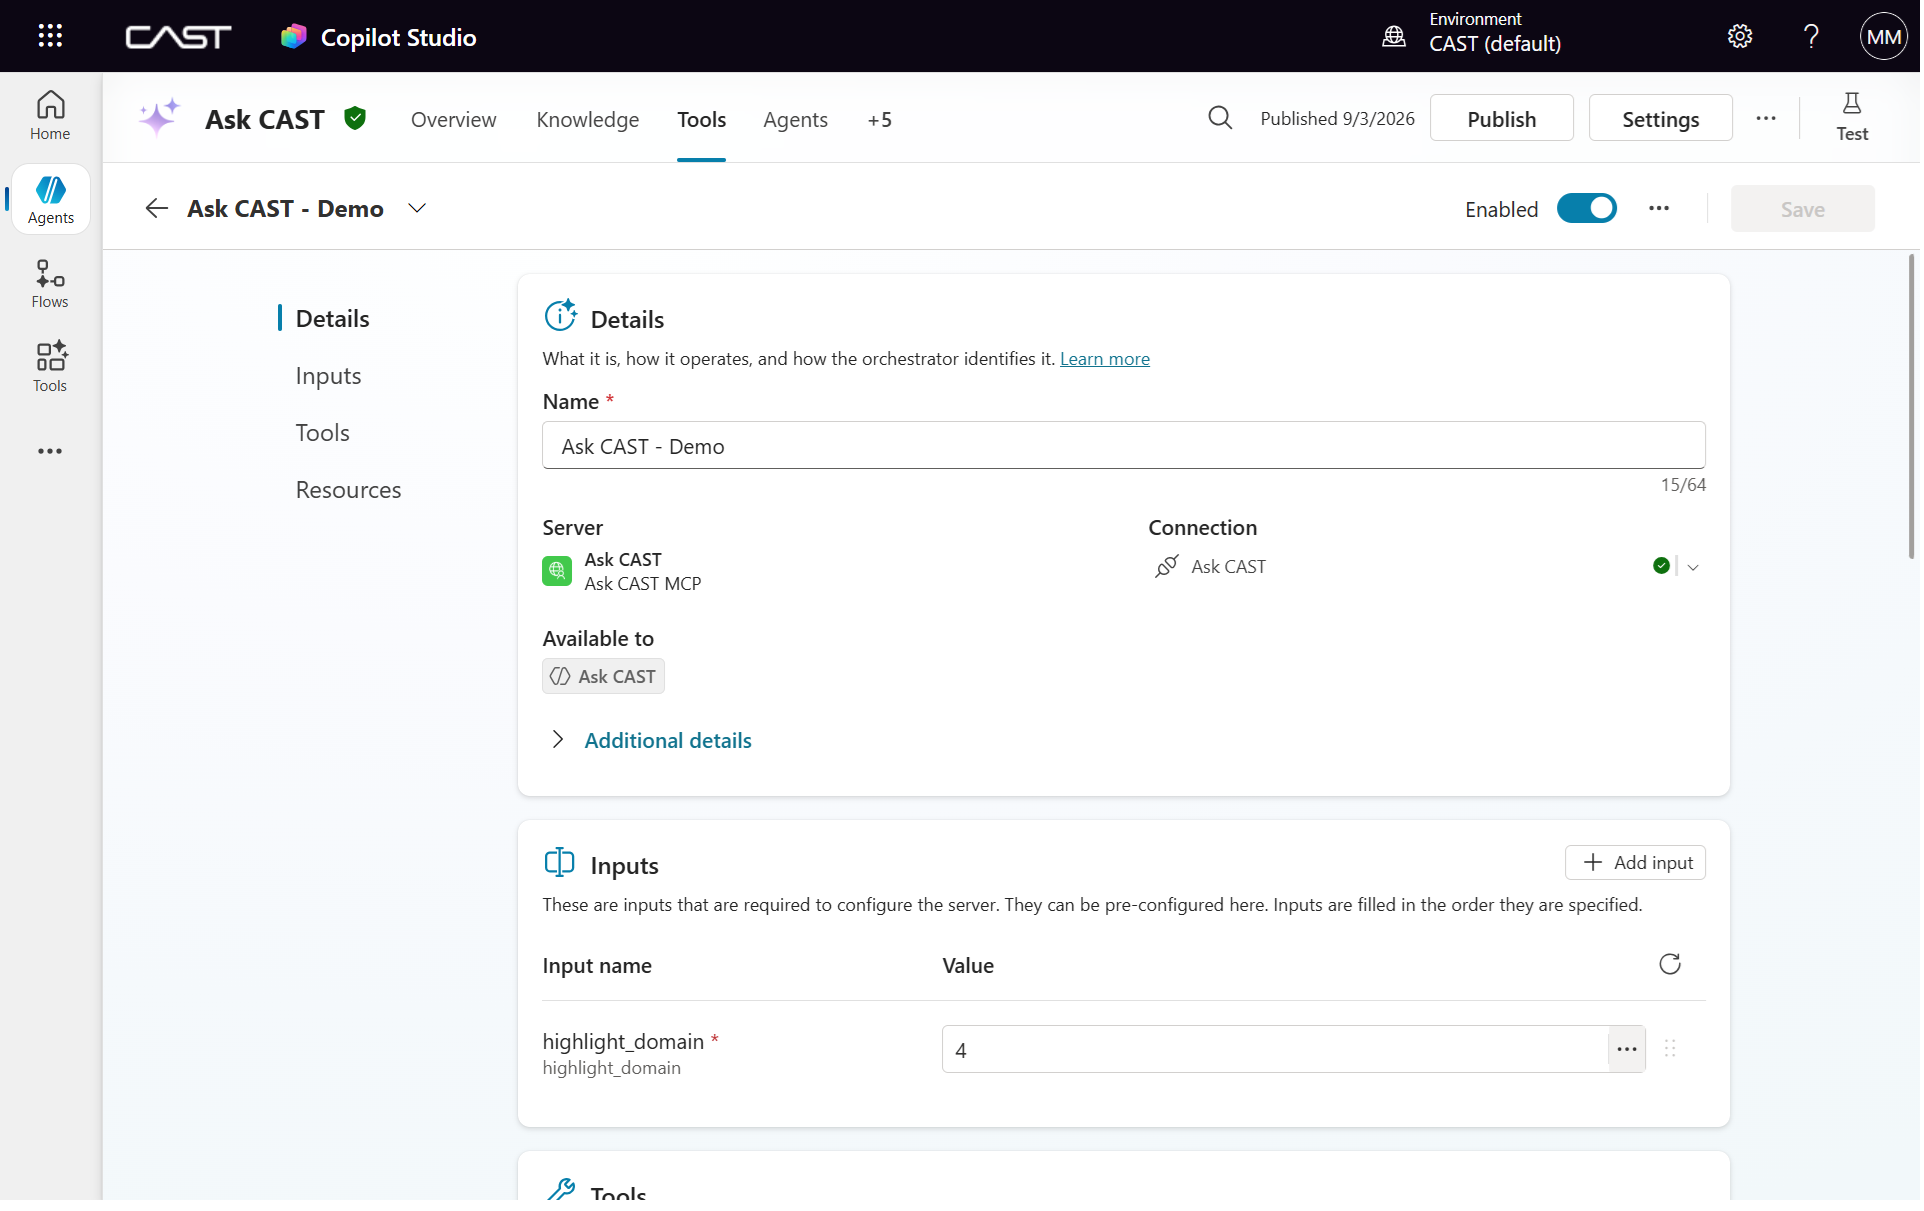Click the Name input field
Viewport: 1924px width, 1211px height.
click(x=1124, y=446)
